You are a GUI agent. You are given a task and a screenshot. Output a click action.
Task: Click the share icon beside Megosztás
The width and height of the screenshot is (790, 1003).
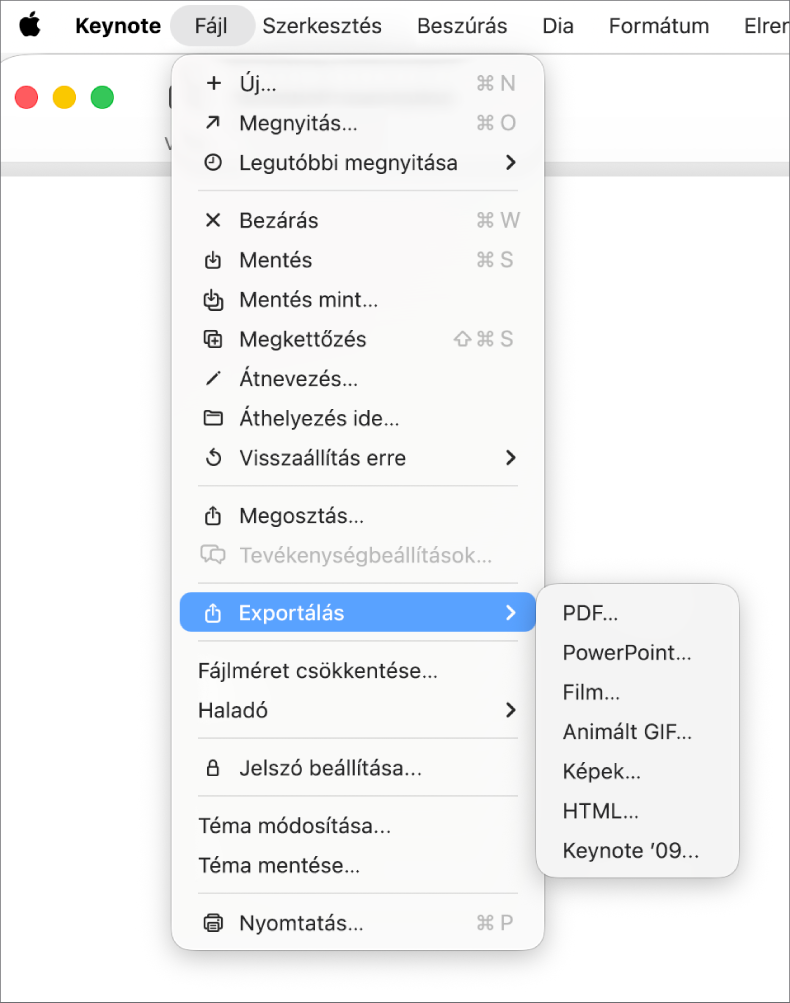[213, 516]
